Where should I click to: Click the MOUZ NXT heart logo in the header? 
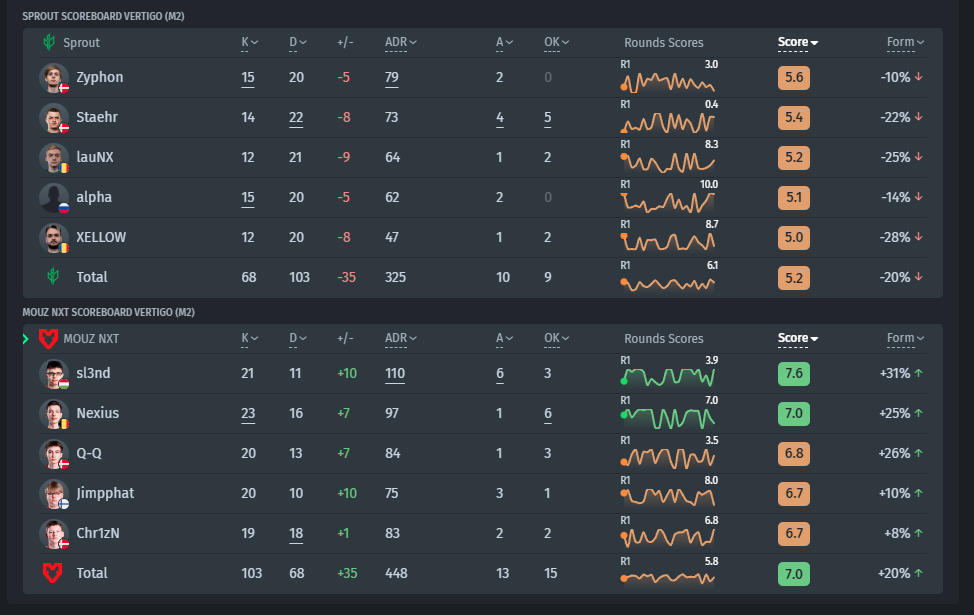tap(48, 339)
